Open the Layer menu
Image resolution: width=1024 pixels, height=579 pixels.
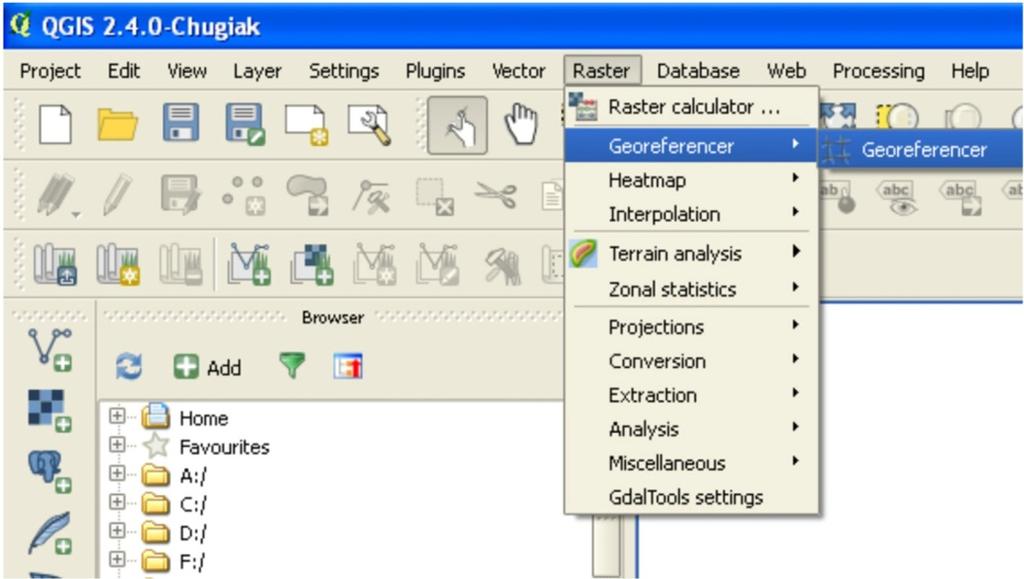pyautogui.click(x=257, y=70)
